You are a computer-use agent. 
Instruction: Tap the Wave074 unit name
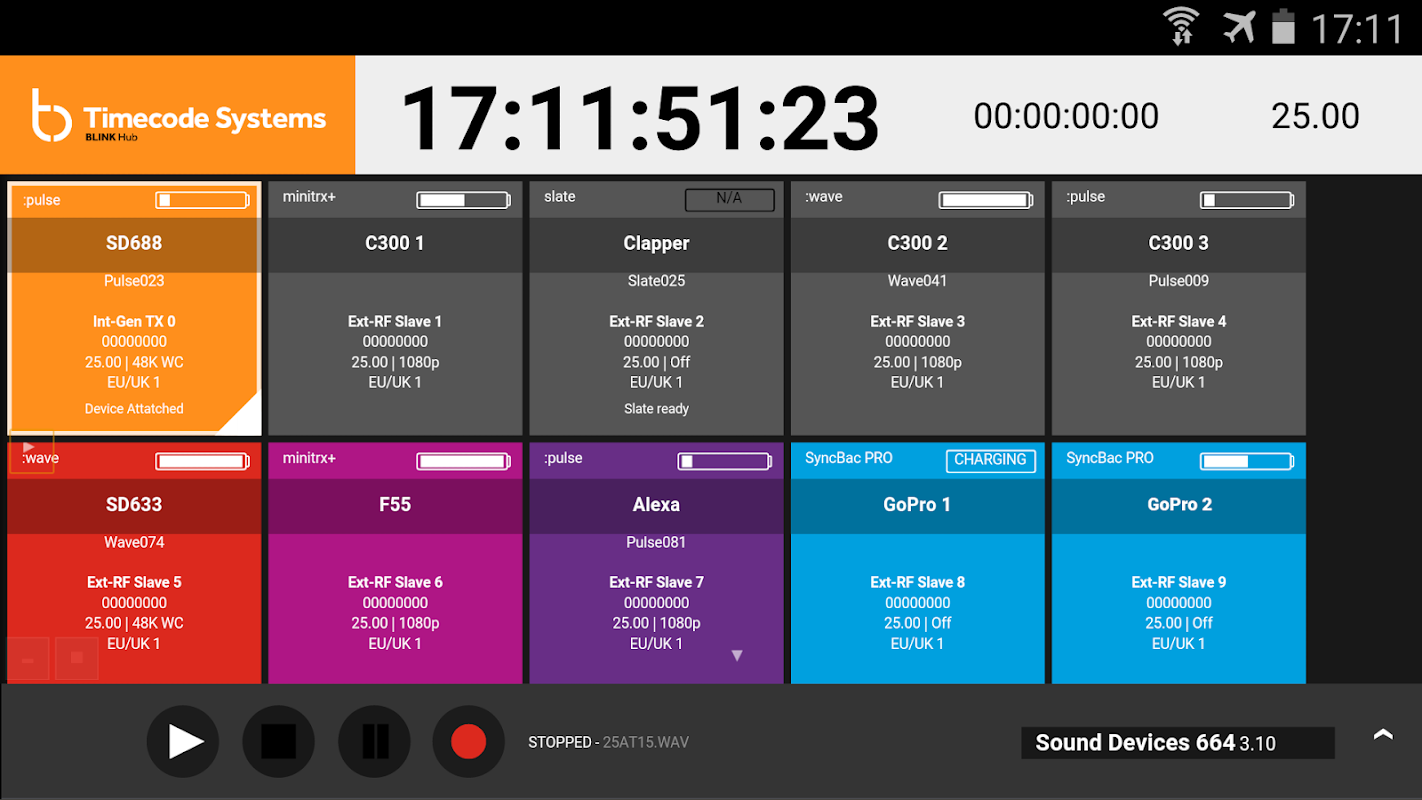coord(134,542)
